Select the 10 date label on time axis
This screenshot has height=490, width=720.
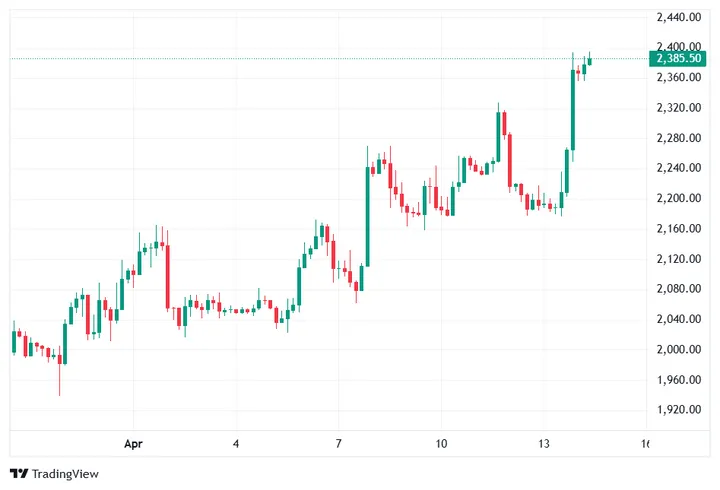441,443
